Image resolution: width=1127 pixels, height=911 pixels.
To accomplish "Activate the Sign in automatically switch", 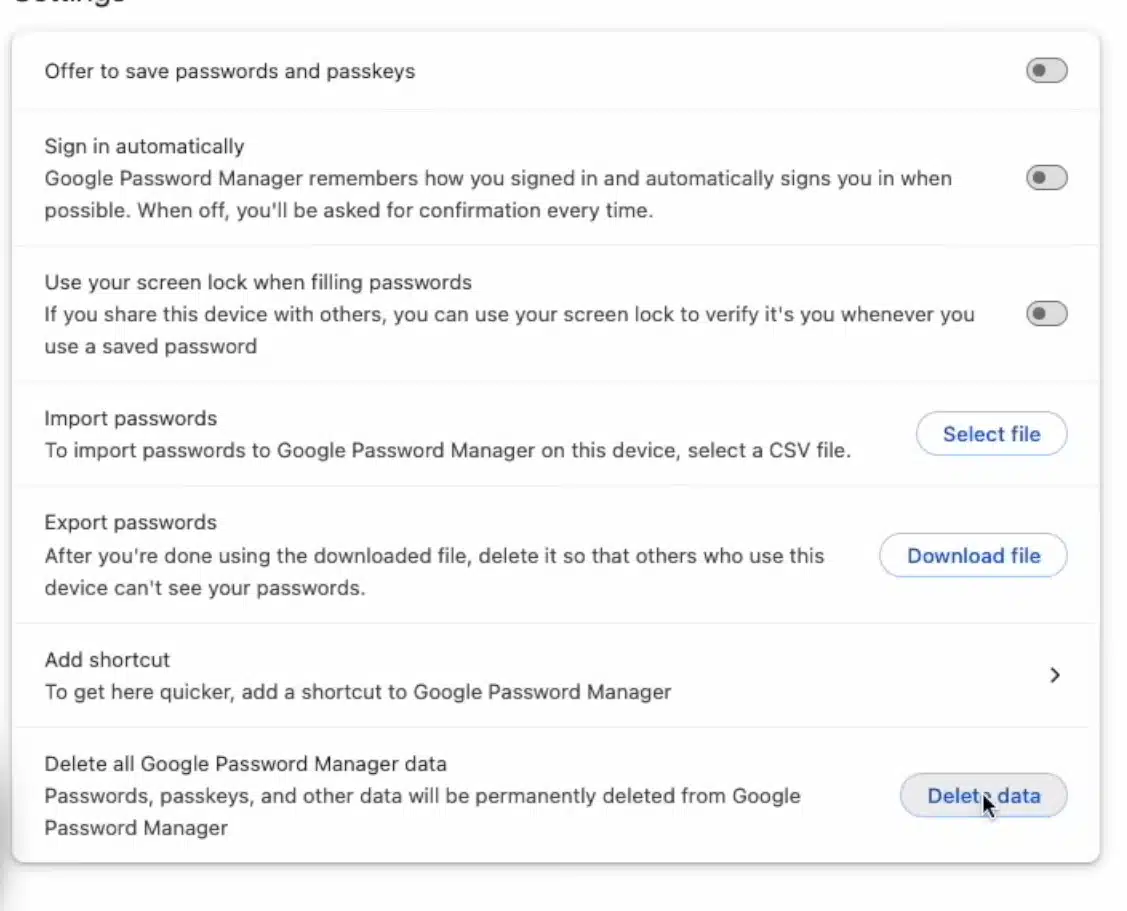I will pyautogui.click(x=1046, y=177).
